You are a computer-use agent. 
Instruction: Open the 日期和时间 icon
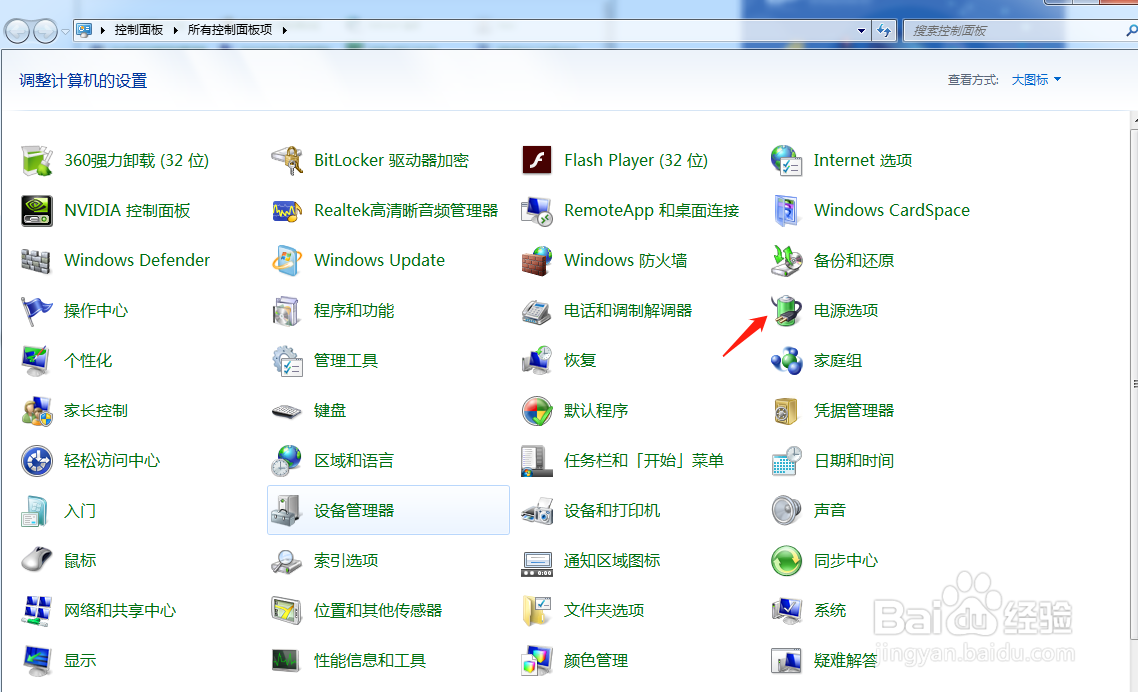787,461
